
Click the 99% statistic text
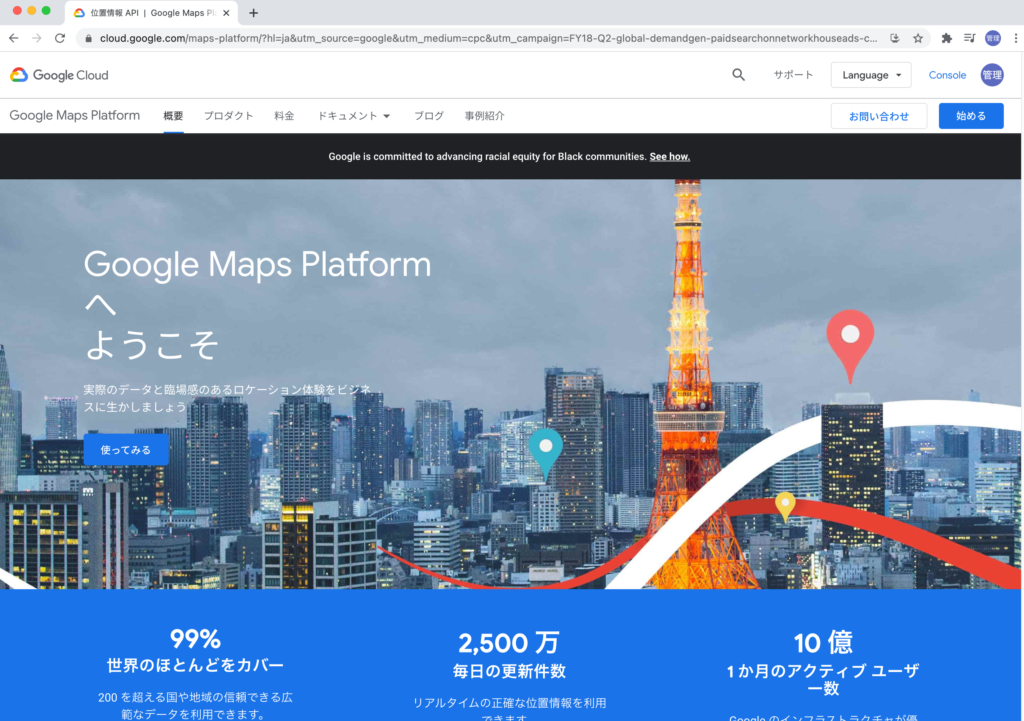[x=195, y=639]
